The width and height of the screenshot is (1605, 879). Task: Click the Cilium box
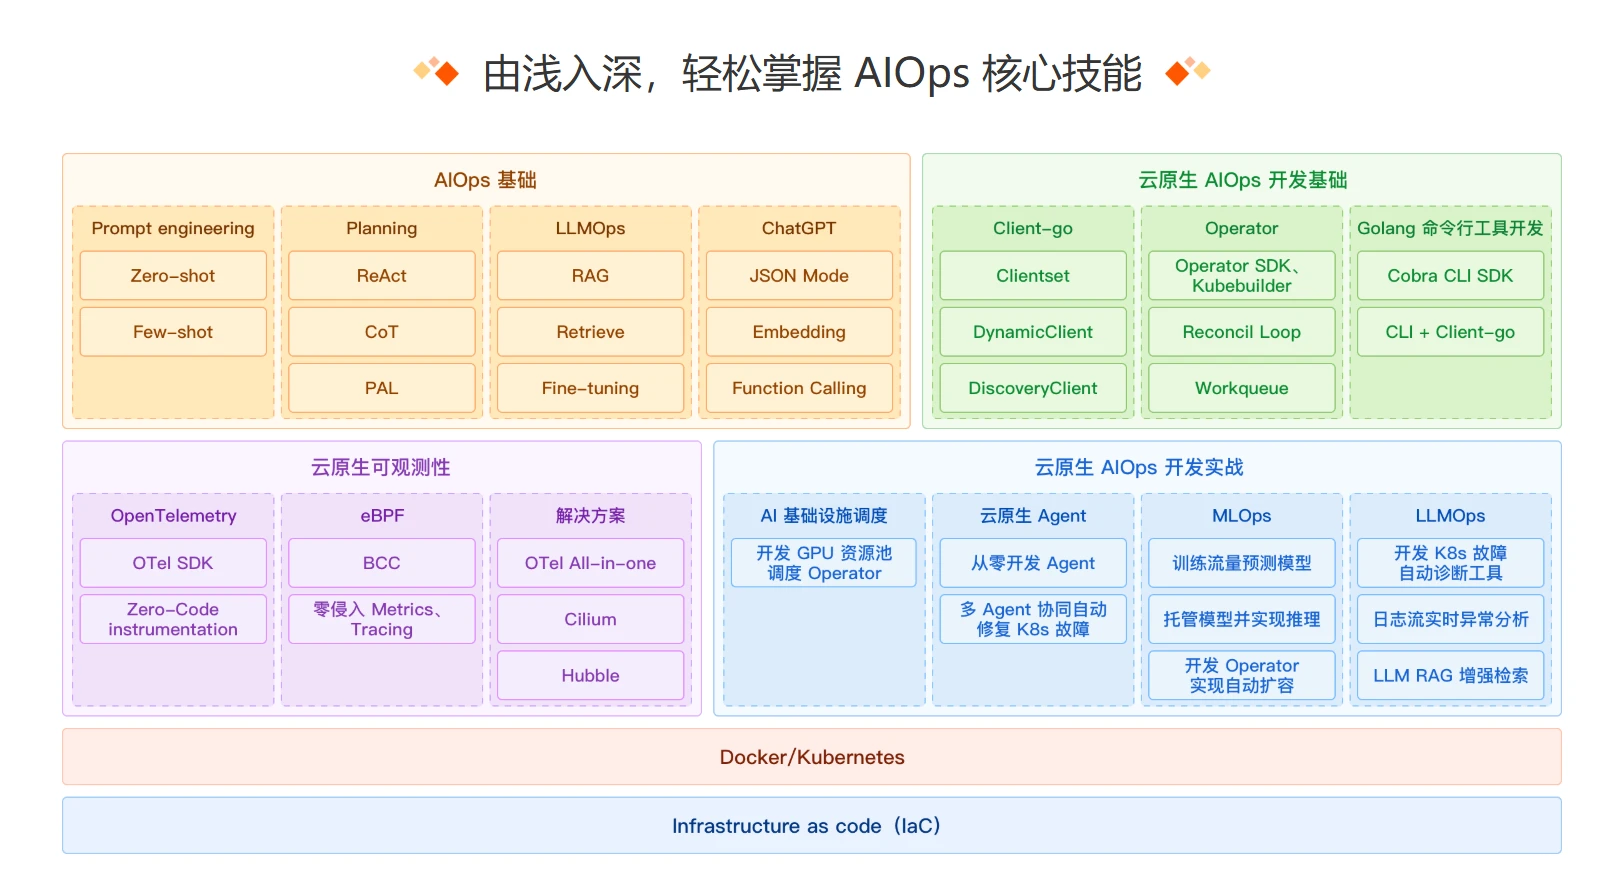pyautogui.click(x=591, y=619)
